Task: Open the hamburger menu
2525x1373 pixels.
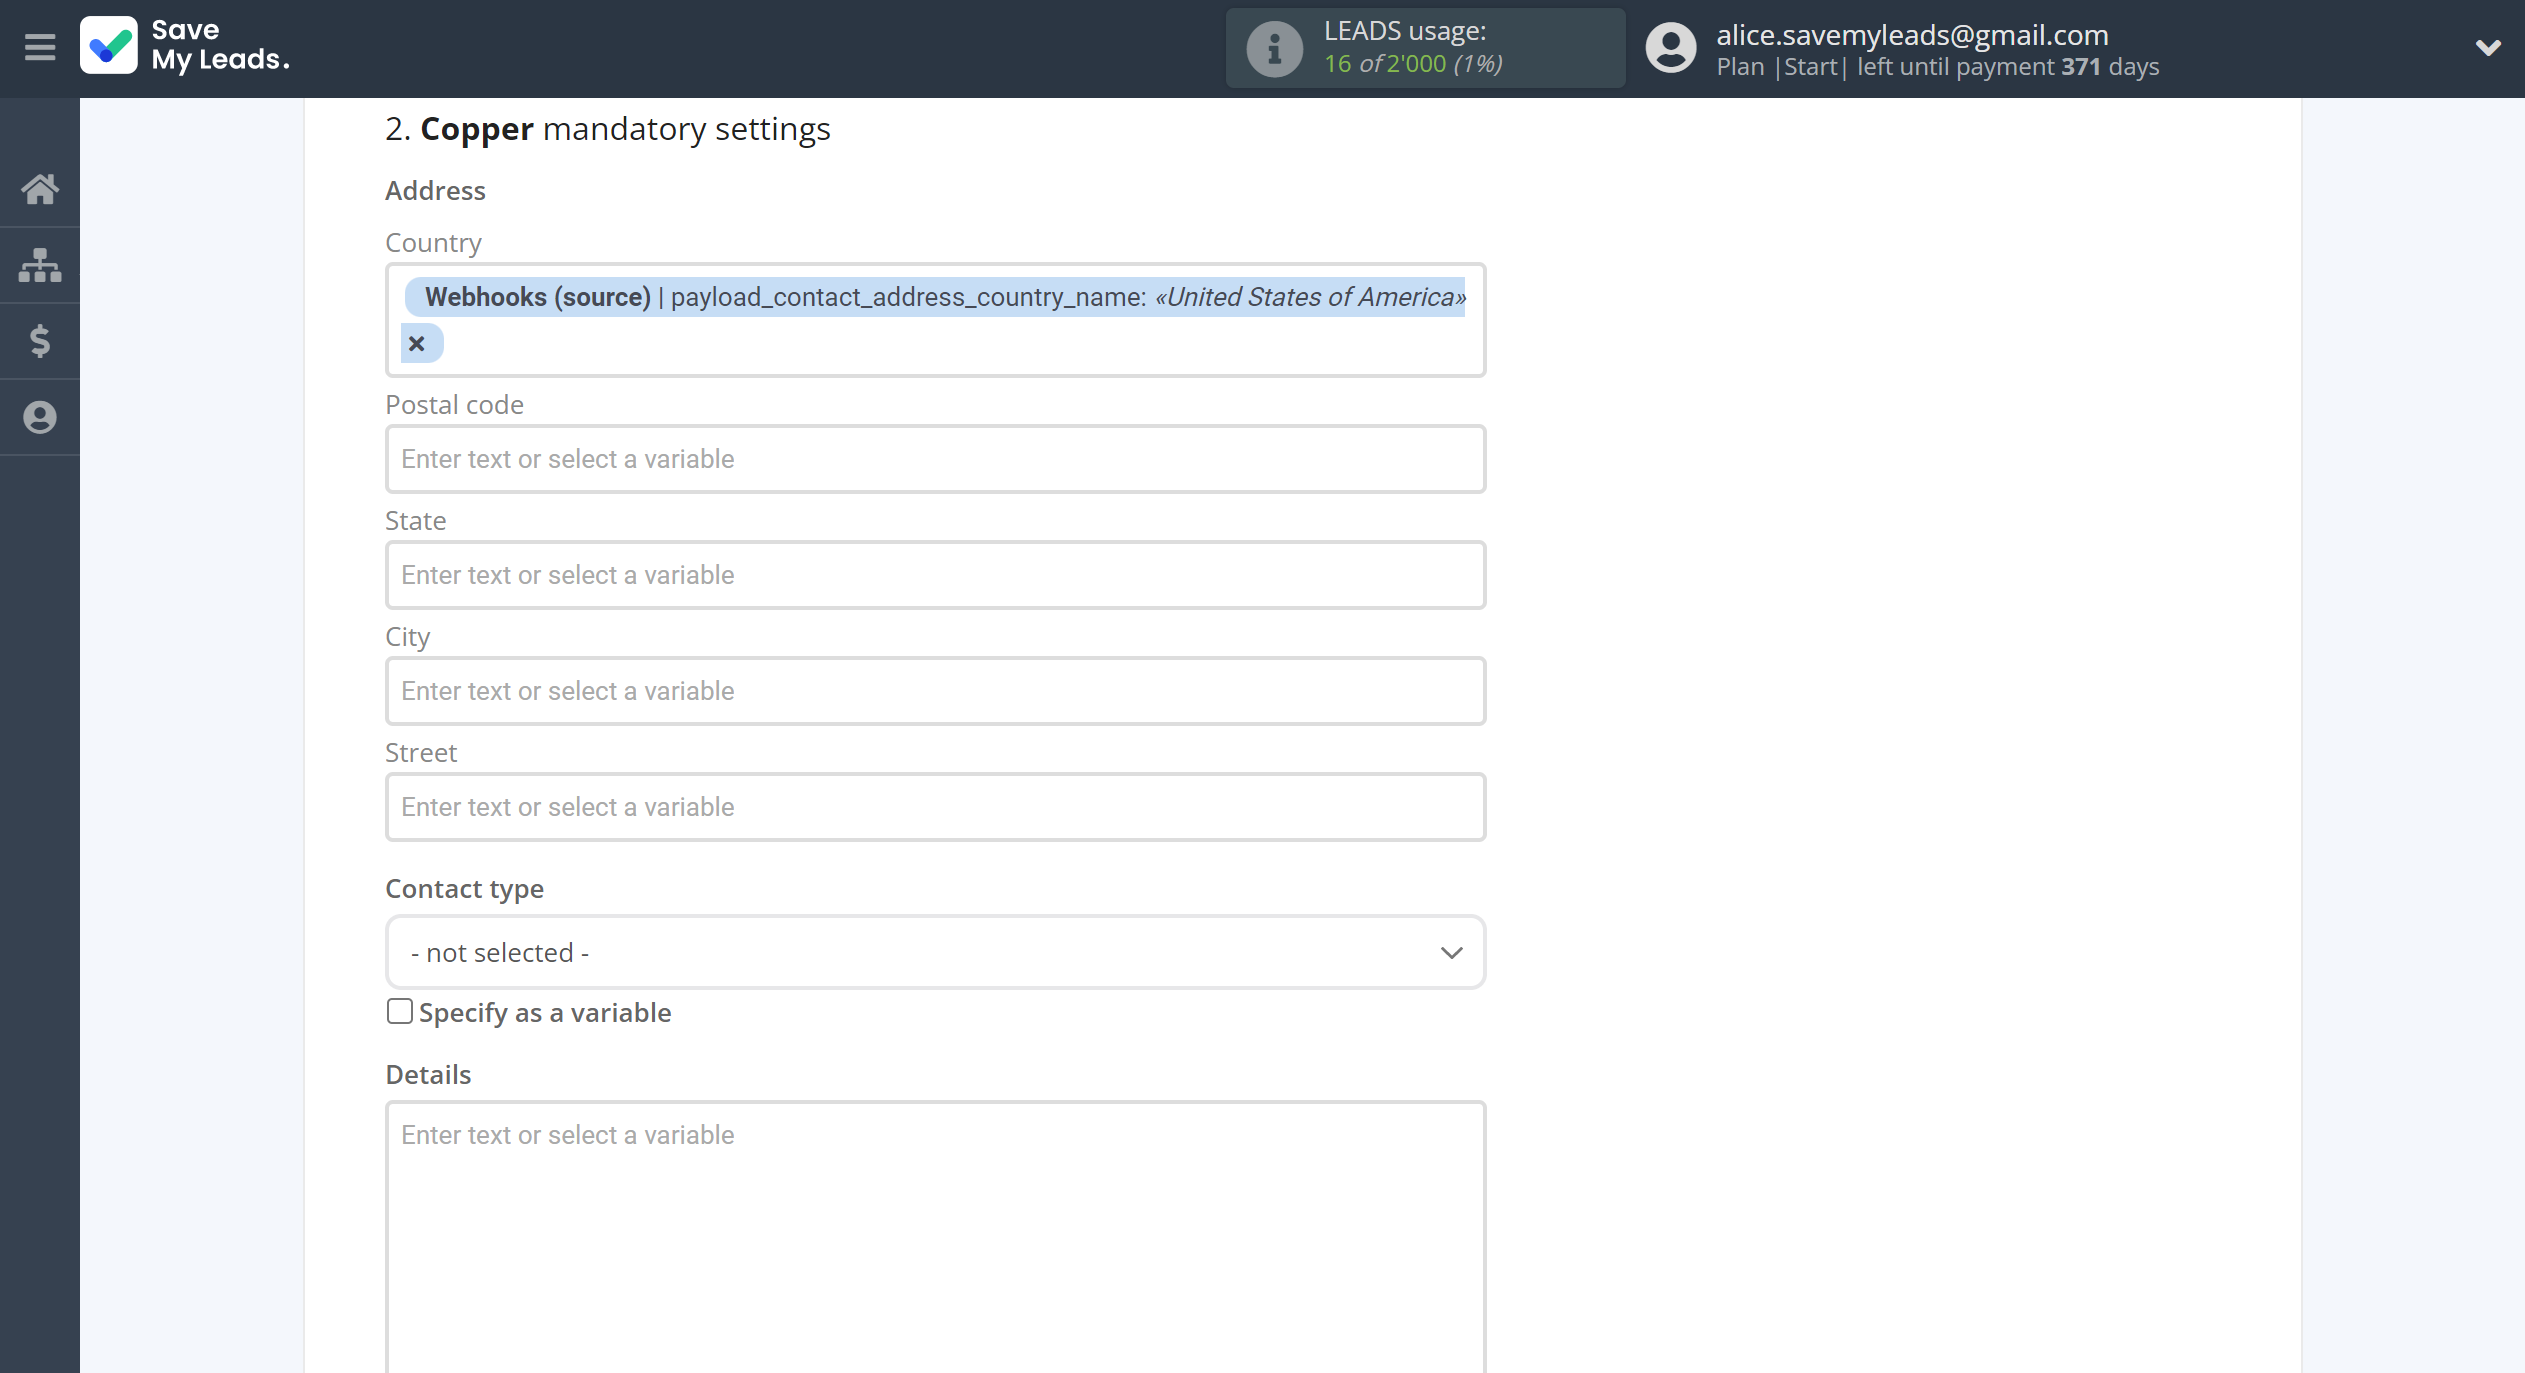Action: [x=40, y=47]
